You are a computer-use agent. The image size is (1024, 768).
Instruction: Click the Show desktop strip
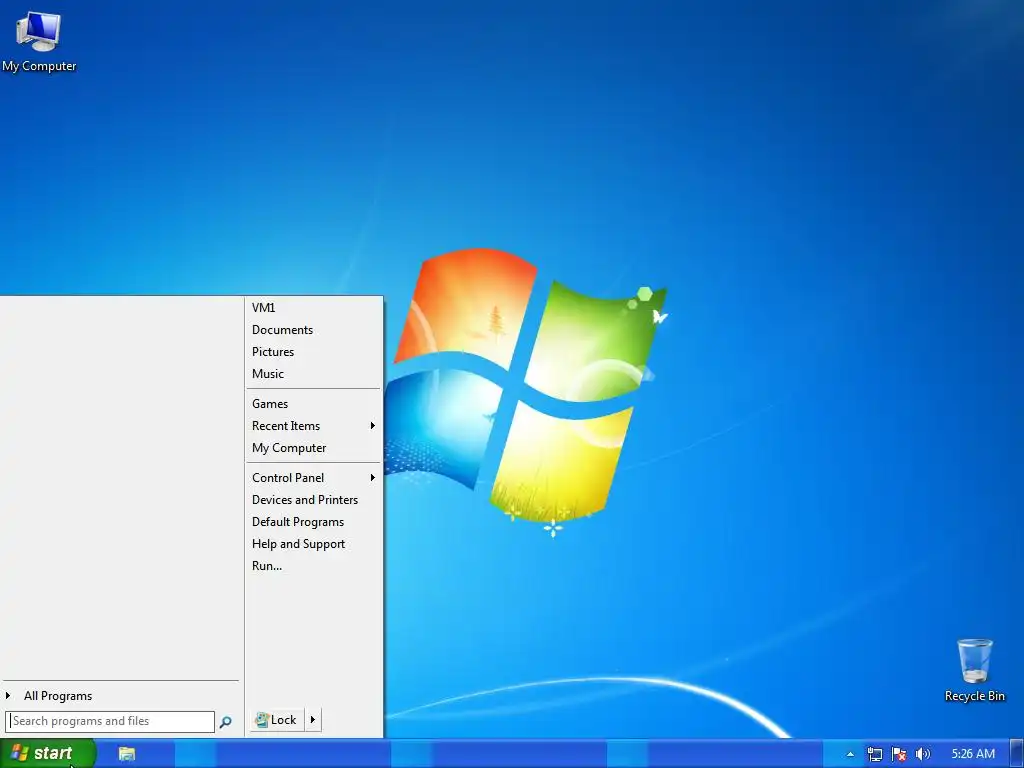(1017, 754)
